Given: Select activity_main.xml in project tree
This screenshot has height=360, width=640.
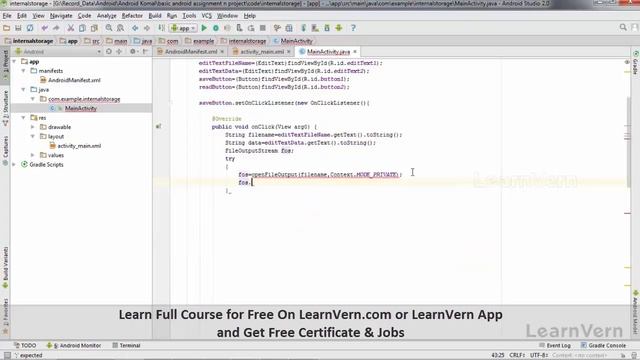Looking at the screenshot, I should click(x=79, y=146).
